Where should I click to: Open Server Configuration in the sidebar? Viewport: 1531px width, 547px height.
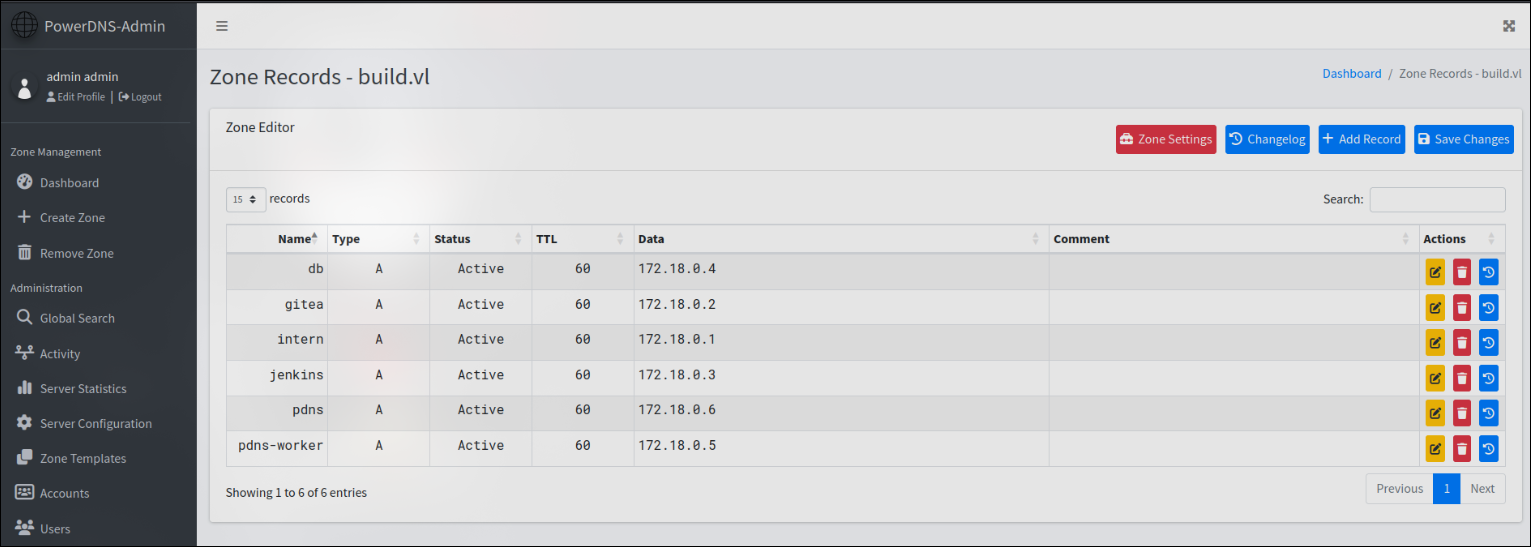coord(98,423)
